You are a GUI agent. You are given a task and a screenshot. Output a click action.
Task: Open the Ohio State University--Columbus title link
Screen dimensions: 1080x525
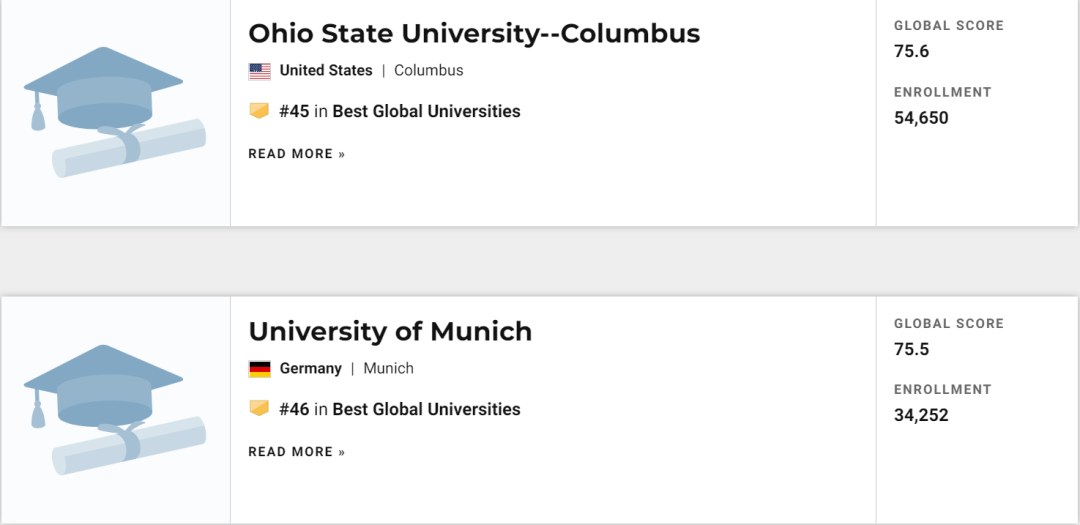(474, 33)
